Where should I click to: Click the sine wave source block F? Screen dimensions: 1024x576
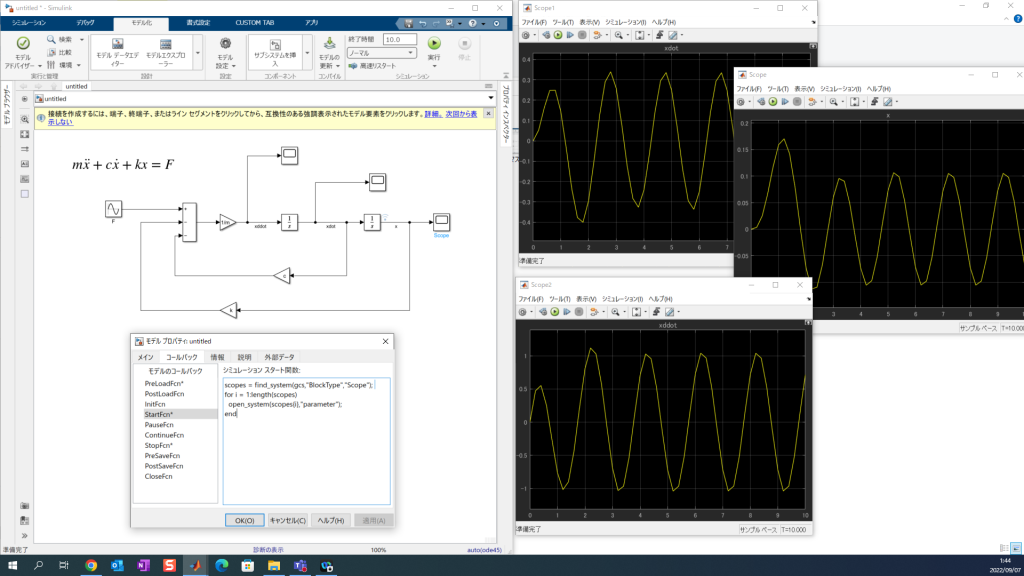click(x=114, y=208)
